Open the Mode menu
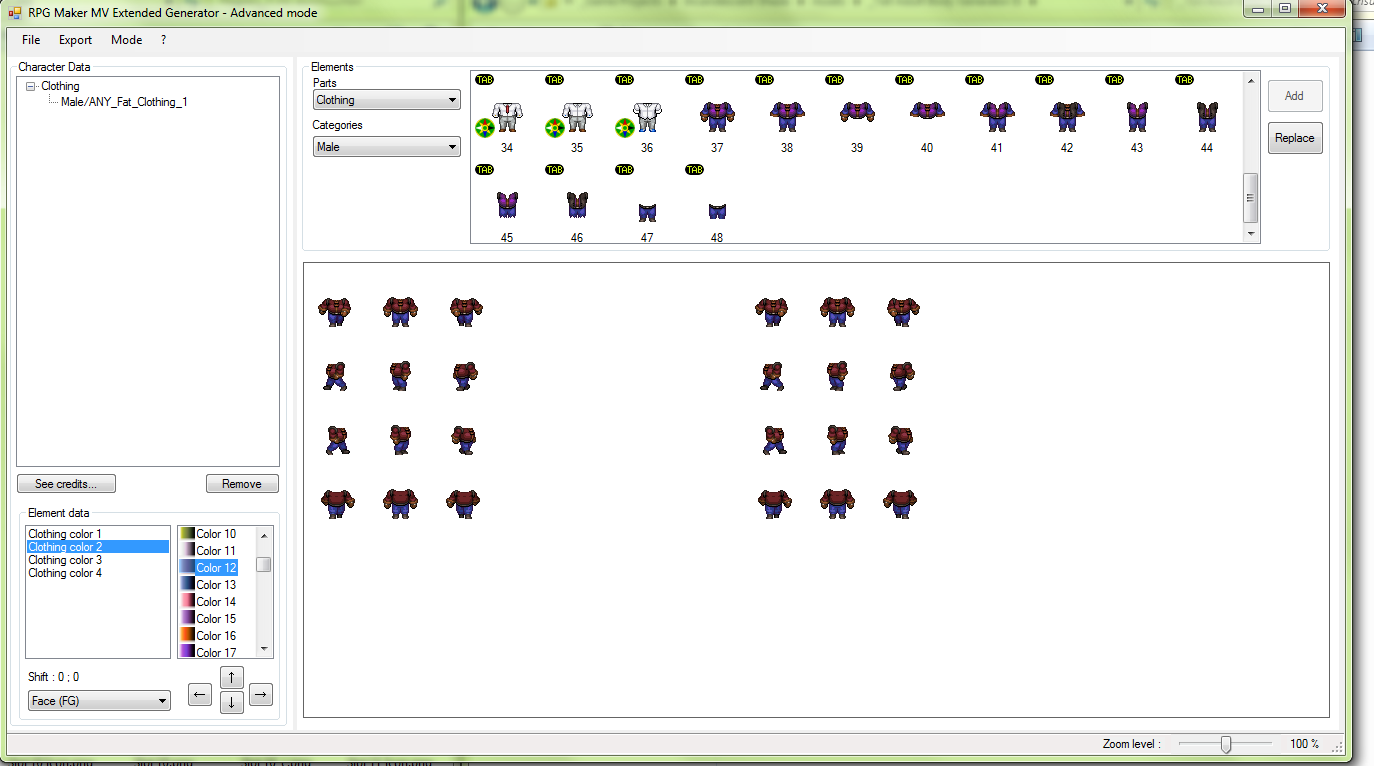The image size is (1374, 766). 126,40
